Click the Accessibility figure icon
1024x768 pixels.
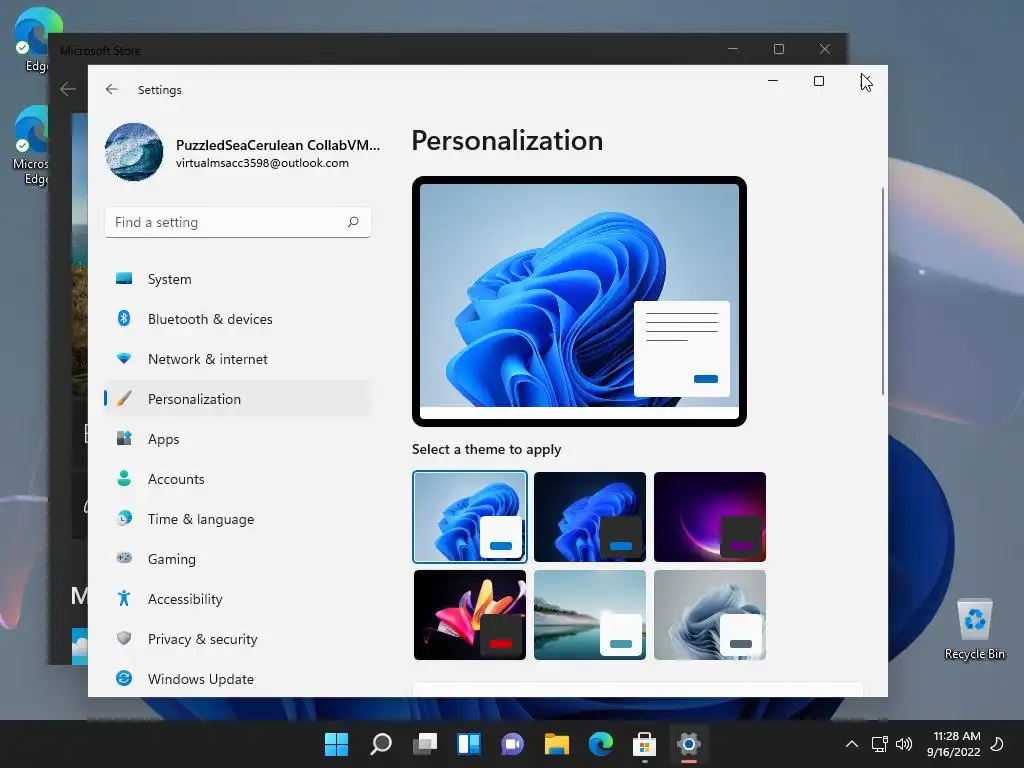click(123, 598)
